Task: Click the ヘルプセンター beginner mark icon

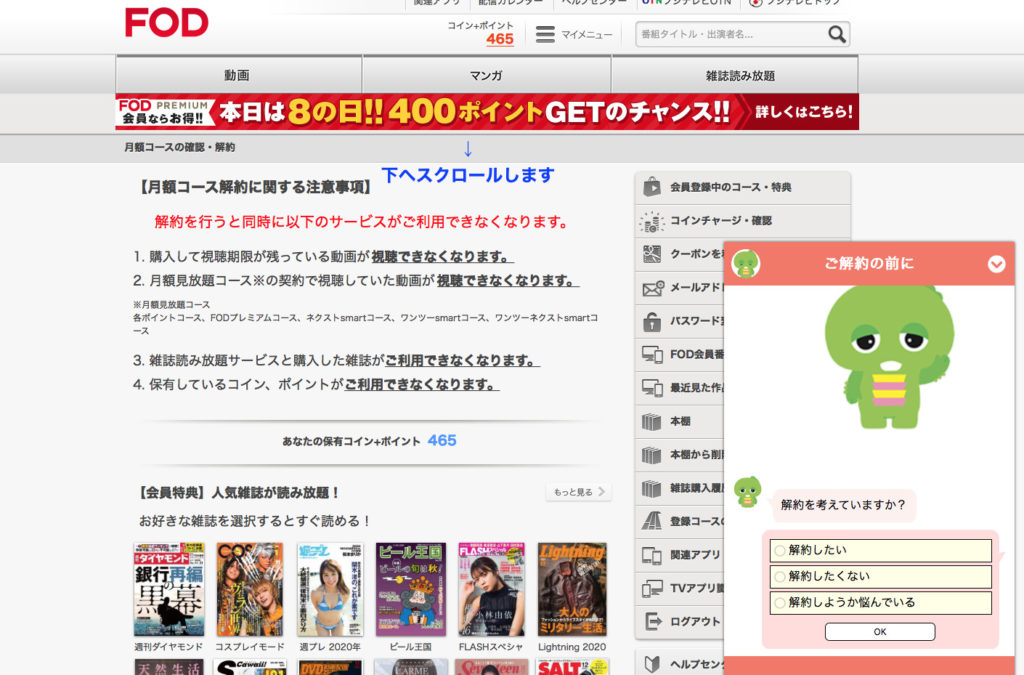Action: (x=651, y=664)
